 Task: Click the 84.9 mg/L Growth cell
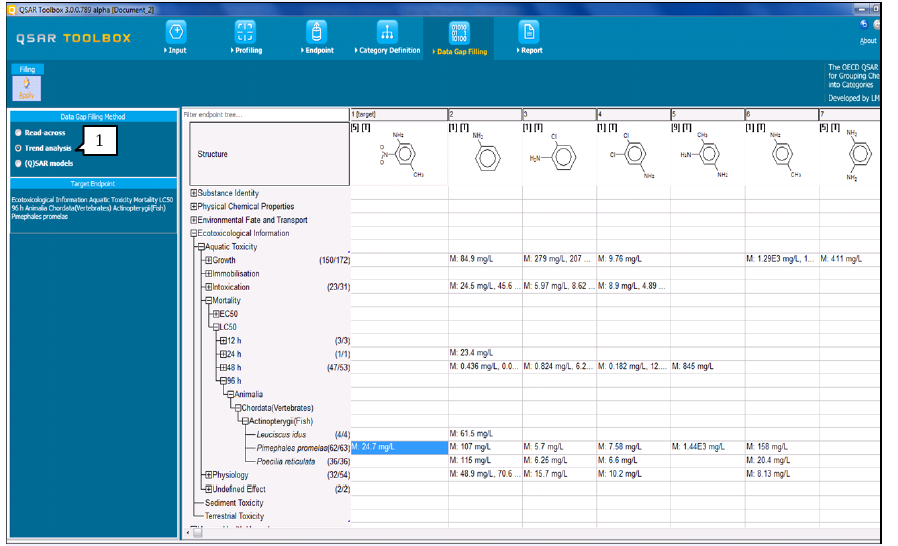(485, 260)
